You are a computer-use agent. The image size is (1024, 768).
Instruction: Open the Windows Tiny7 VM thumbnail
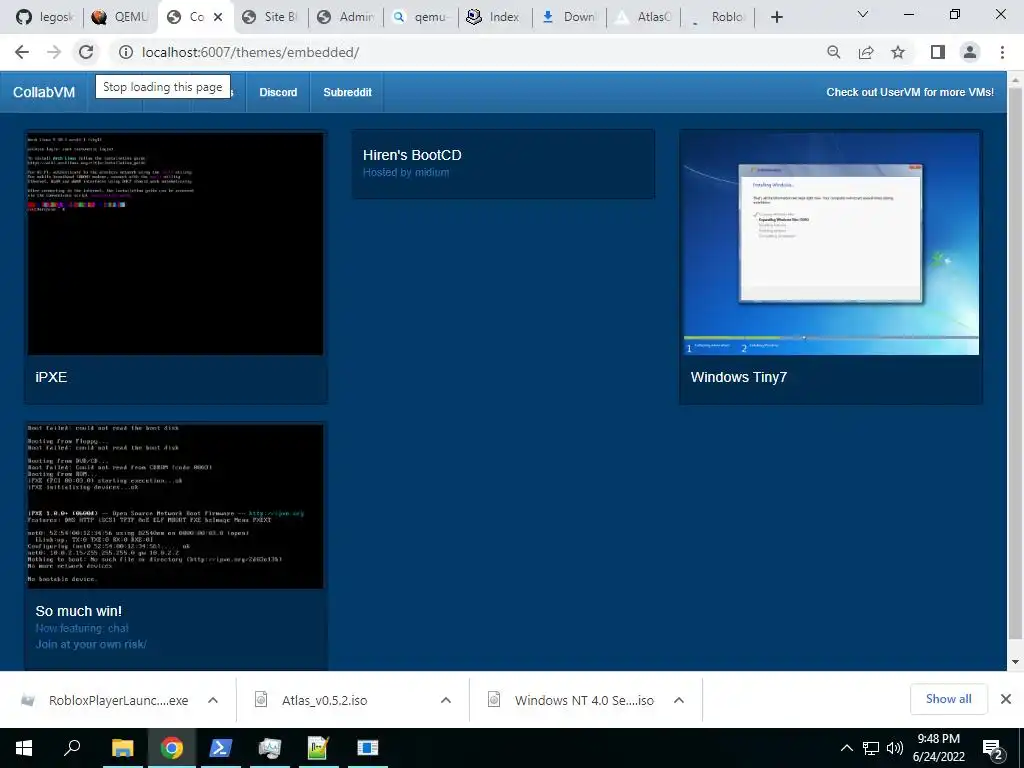[831, 244]
